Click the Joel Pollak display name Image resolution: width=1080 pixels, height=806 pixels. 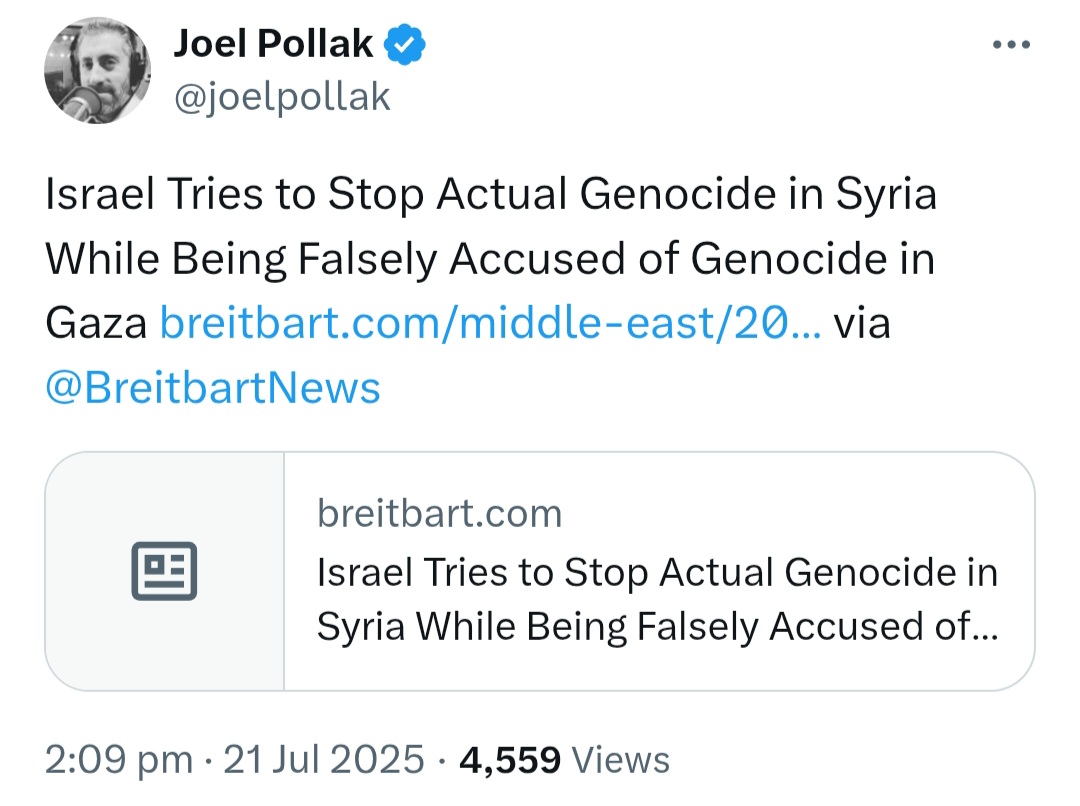(273, 43)
